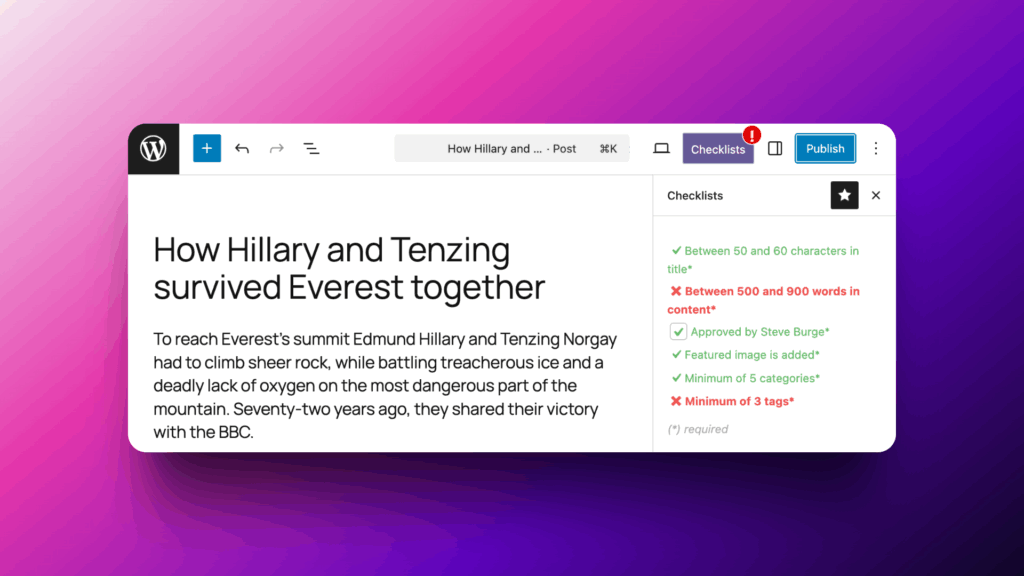Toggle the settings sidebar panel icon

click(775, 149)
